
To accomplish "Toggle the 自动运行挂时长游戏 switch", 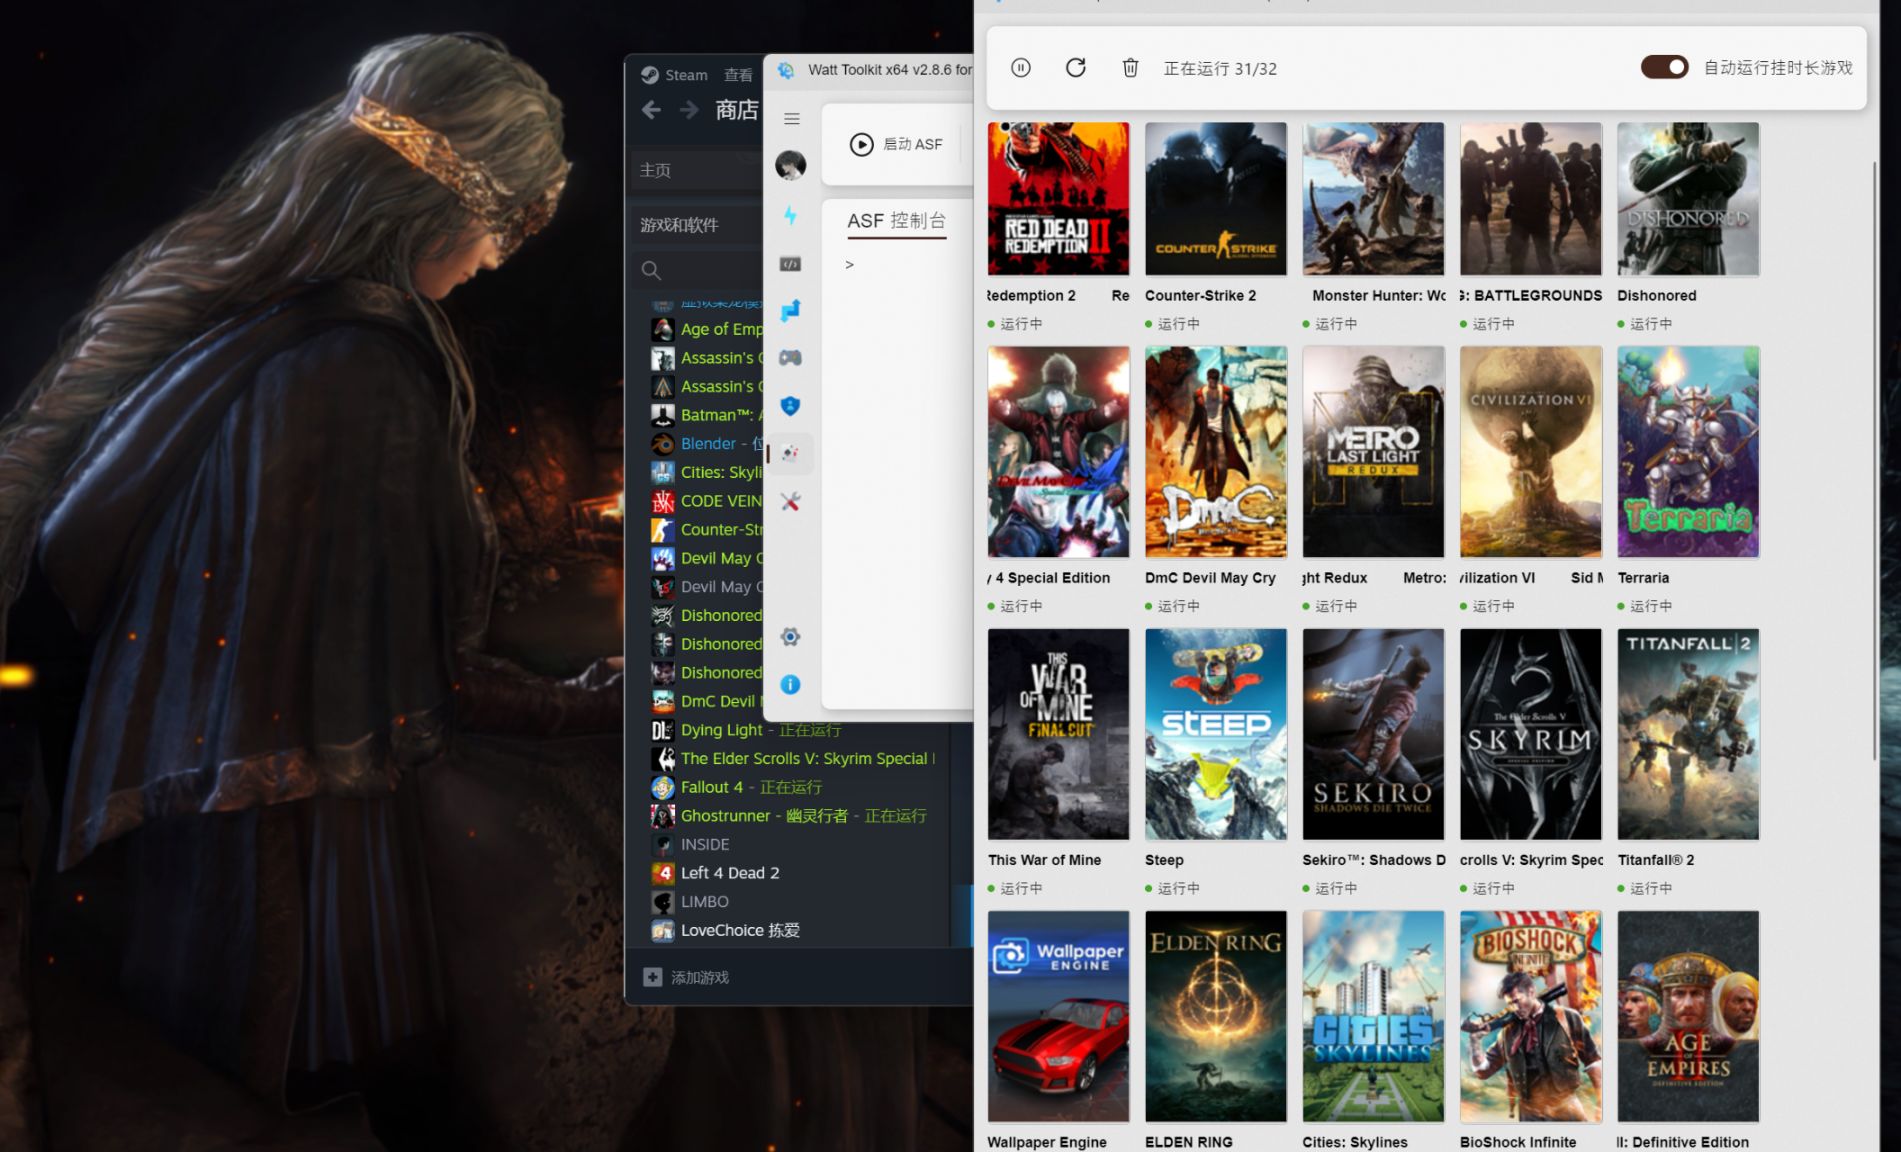I will coord(1664,67).
